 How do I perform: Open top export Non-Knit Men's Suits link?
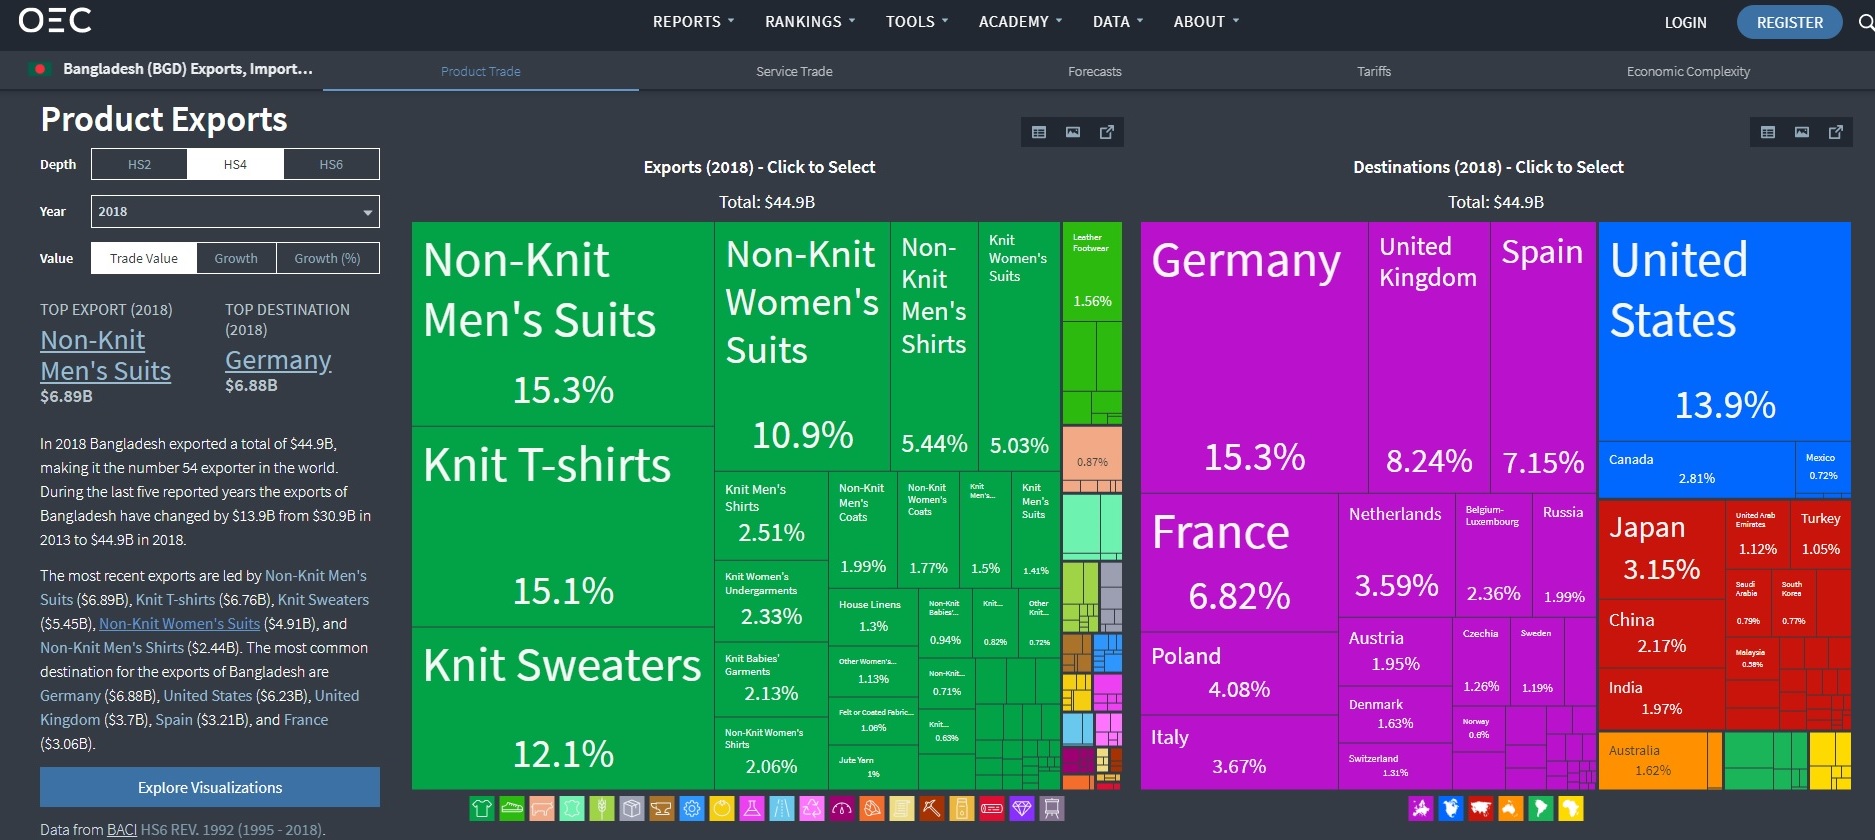tap(106, 355)
